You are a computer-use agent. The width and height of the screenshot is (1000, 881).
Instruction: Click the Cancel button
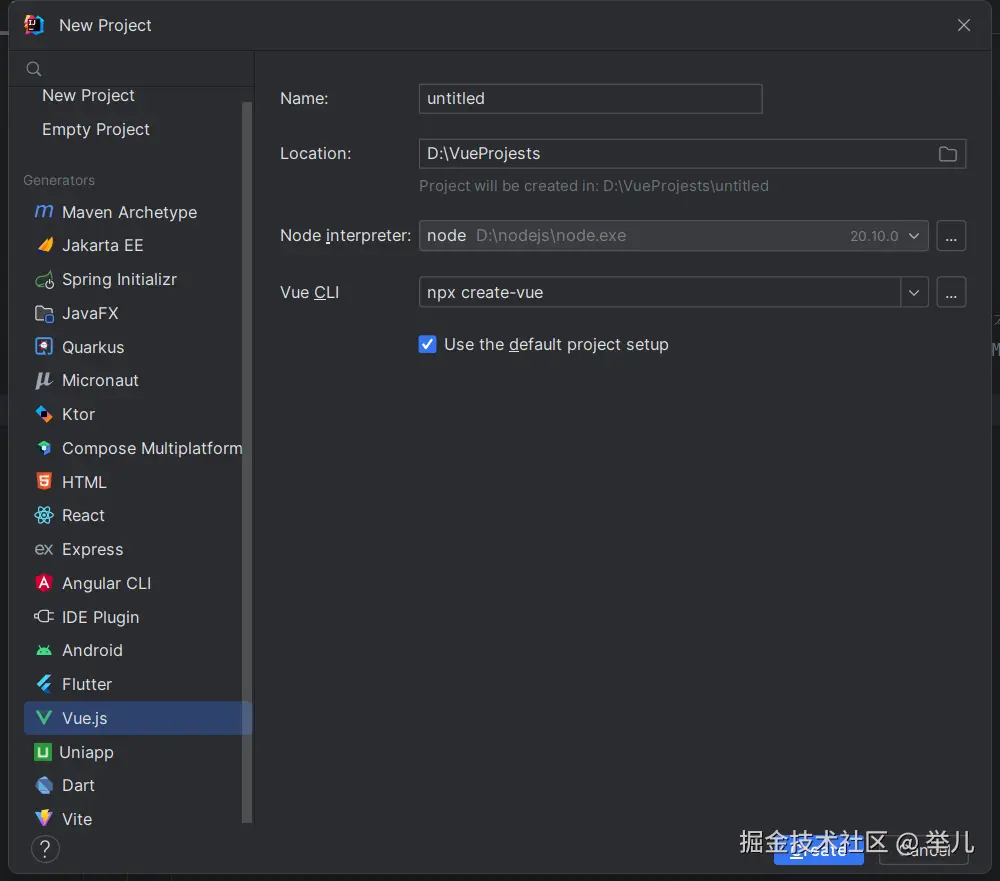tap(923, 850)
